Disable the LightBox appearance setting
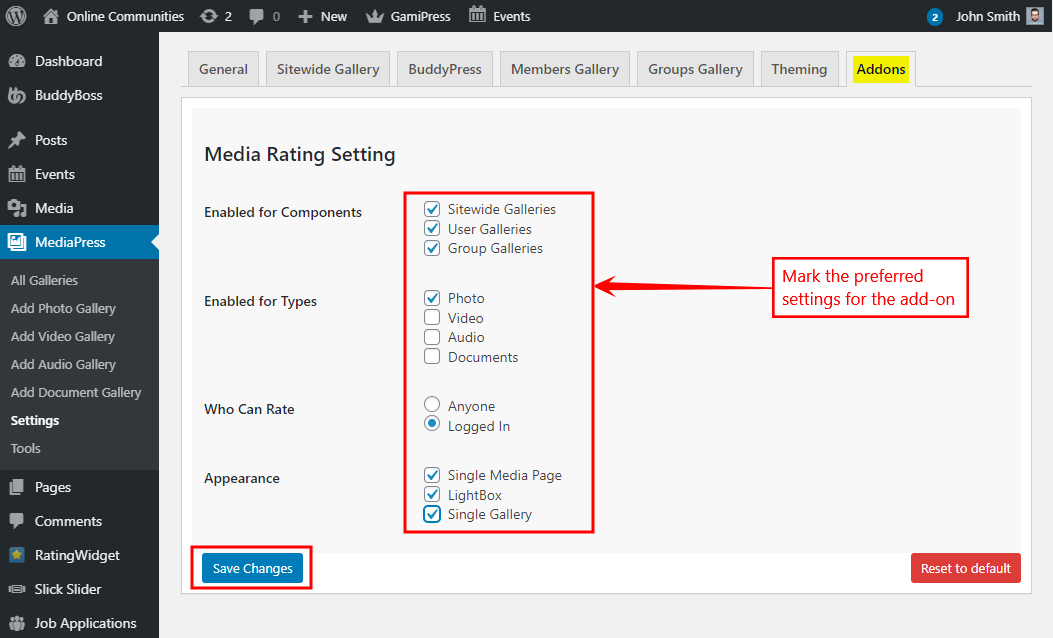The height and width of the screenshot is (638, 1053). (x=432, y=494)
